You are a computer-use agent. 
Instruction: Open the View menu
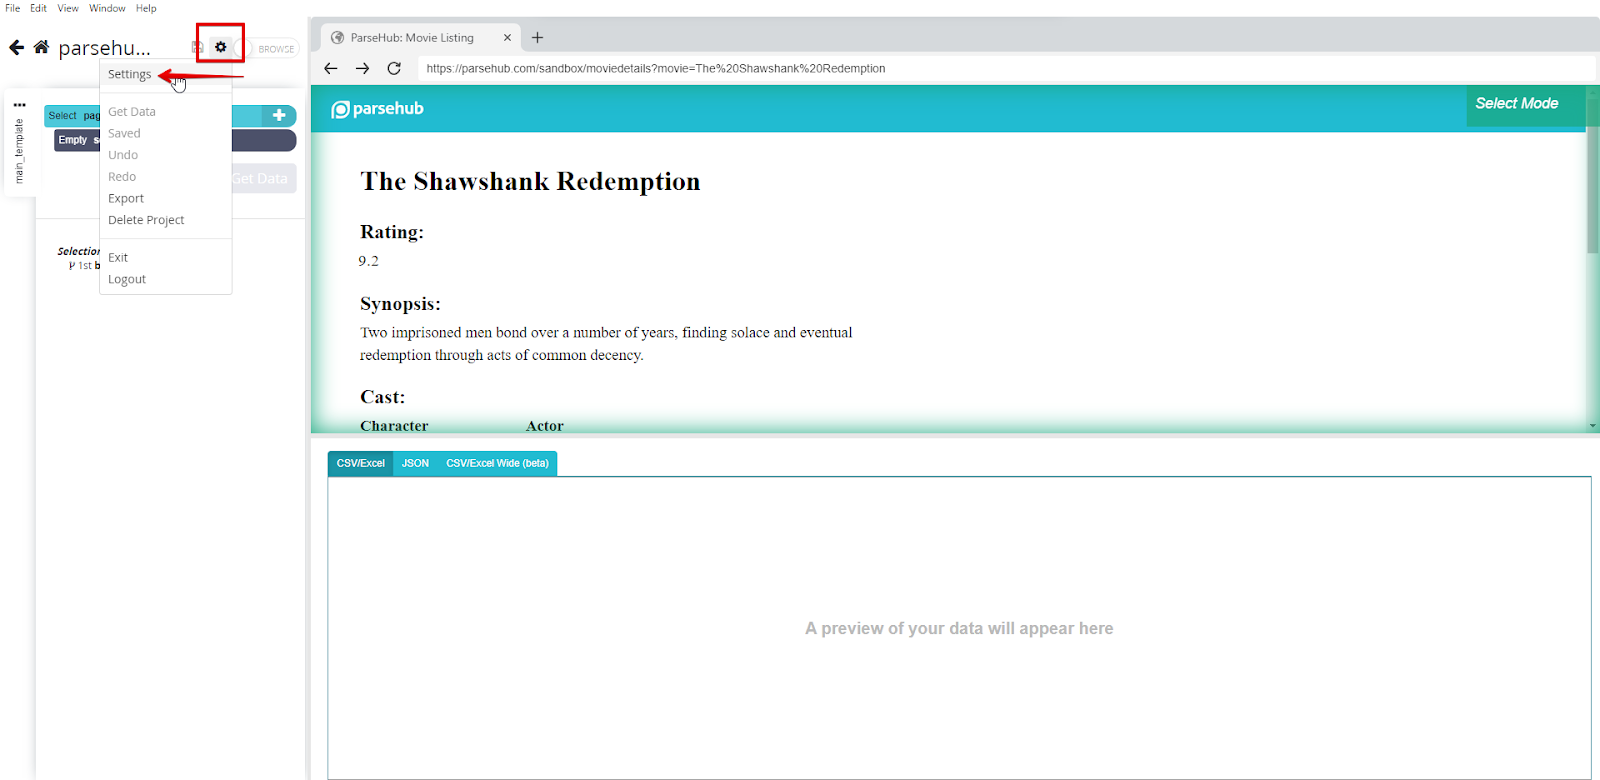[67, 8]
